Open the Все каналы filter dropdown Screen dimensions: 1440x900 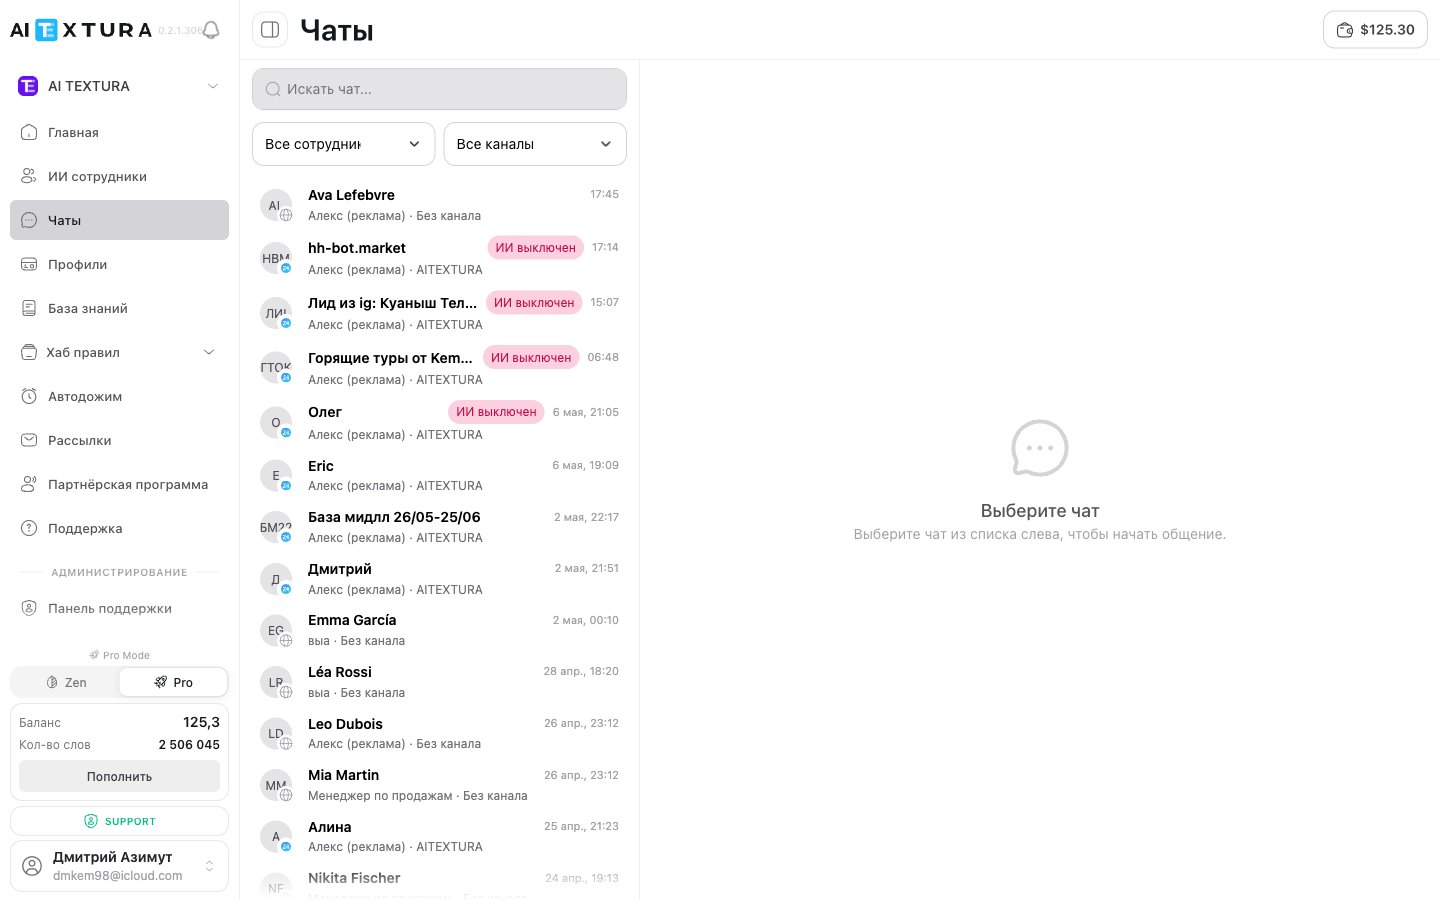[535, 144]
